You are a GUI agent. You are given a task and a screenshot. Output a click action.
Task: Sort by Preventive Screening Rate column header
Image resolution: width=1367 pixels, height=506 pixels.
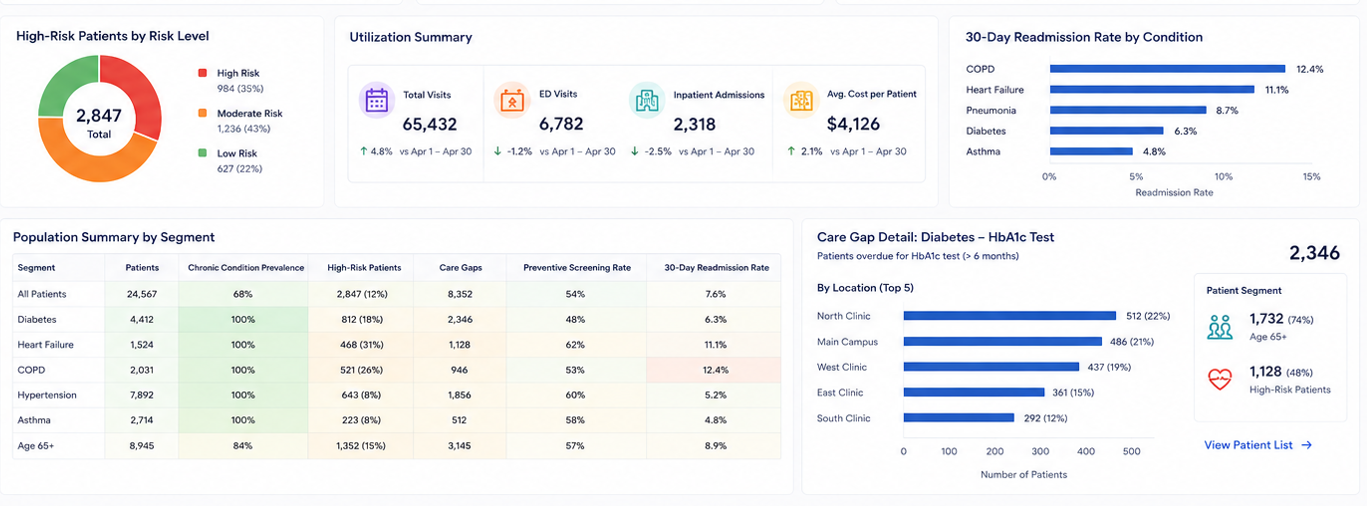coord(577,268)
